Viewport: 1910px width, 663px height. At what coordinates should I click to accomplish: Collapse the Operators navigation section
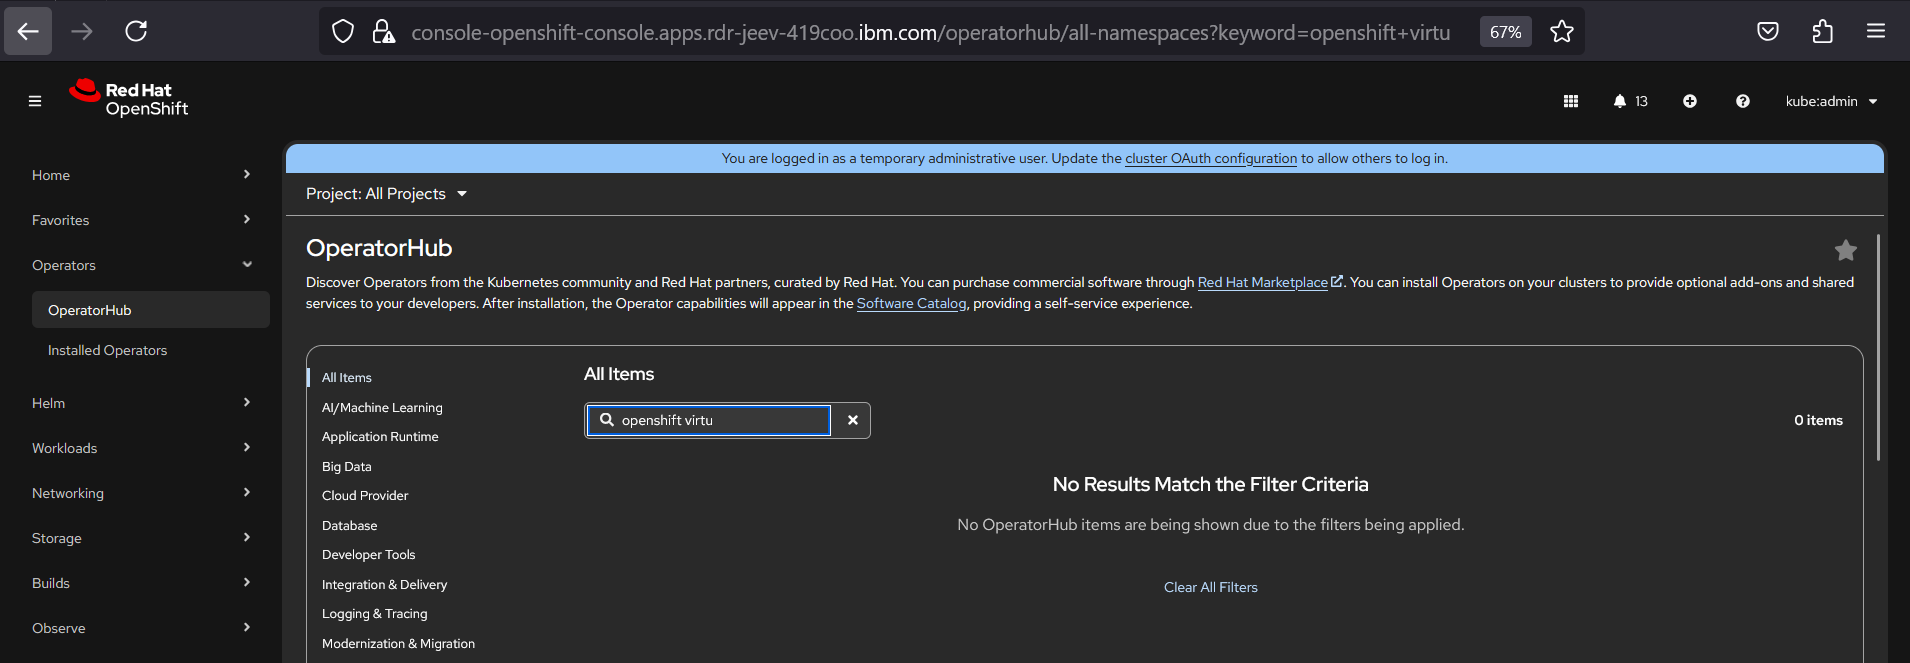click(140, 265)
